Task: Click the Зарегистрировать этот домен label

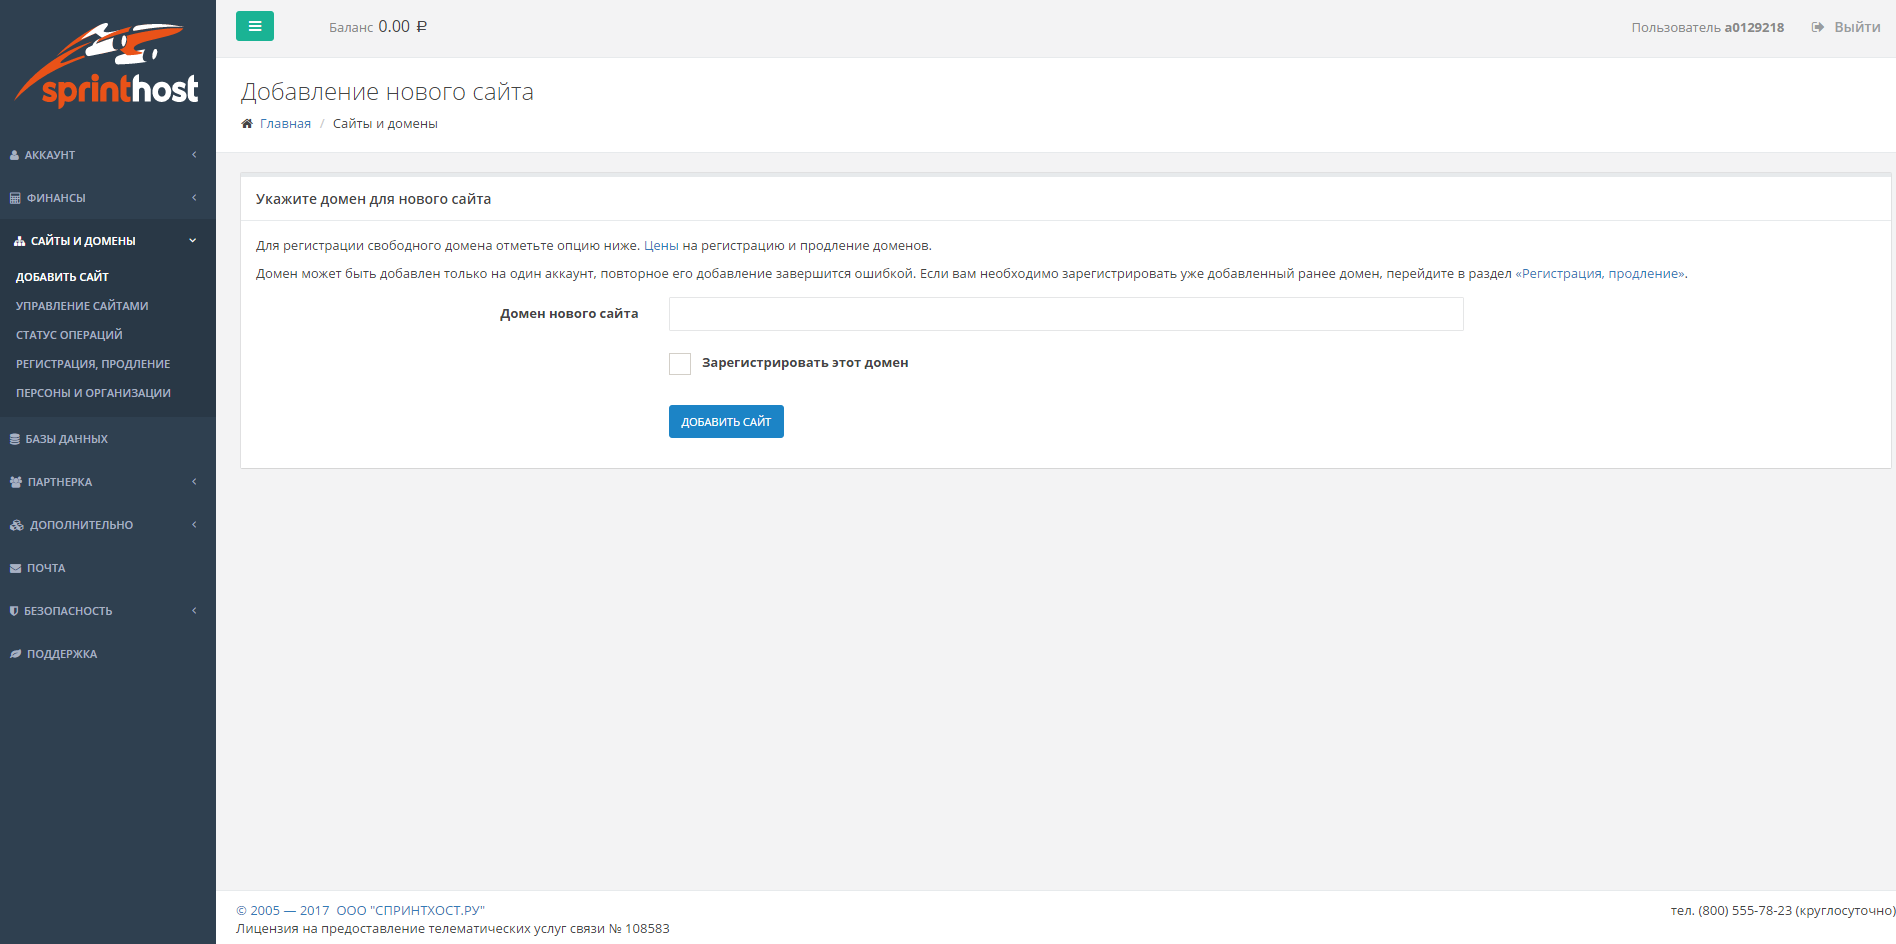Action: (x=805, y=363)
